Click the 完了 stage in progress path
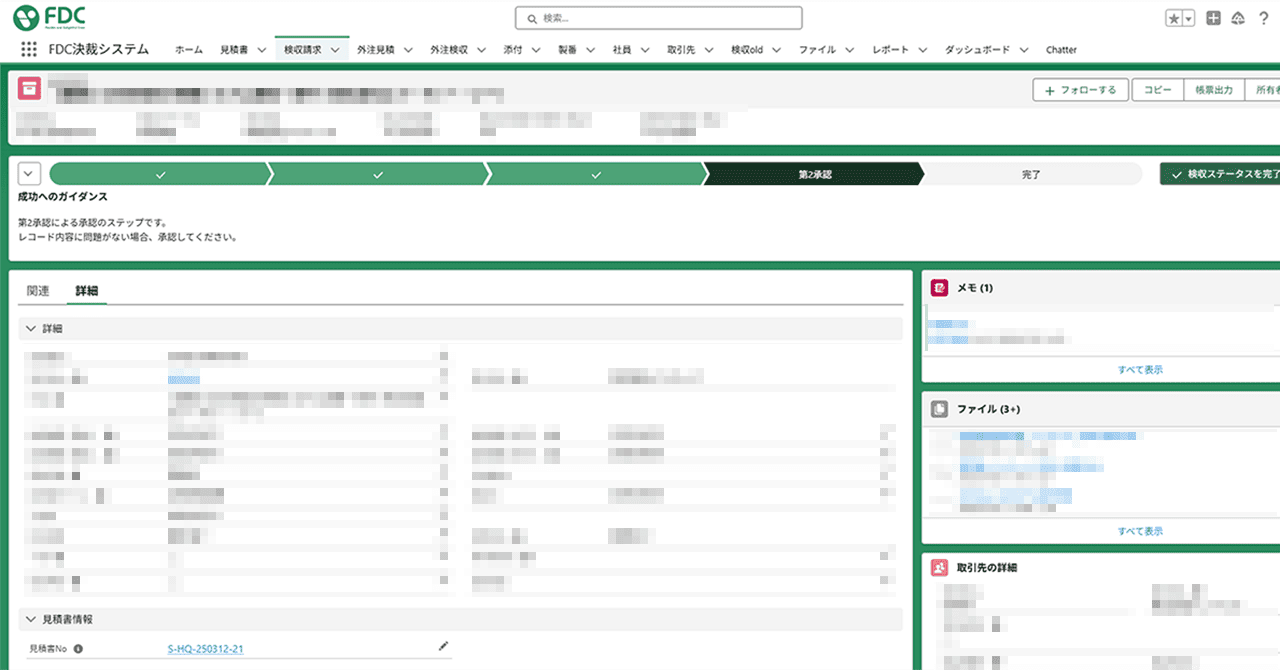 click(x=1031, y=174)
